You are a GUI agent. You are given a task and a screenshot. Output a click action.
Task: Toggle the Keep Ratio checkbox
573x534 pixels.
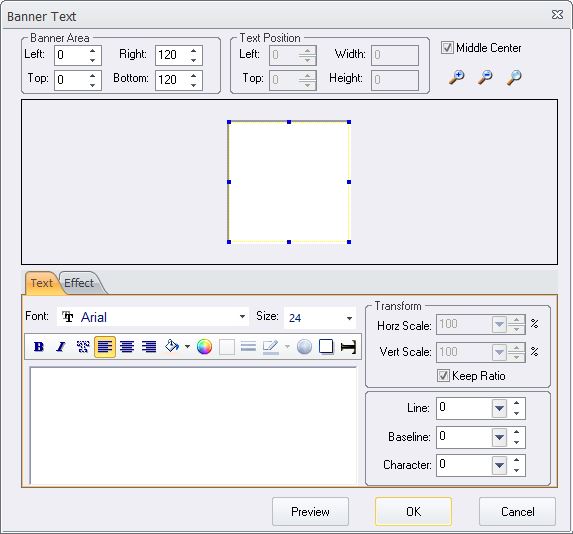[443, 375]
